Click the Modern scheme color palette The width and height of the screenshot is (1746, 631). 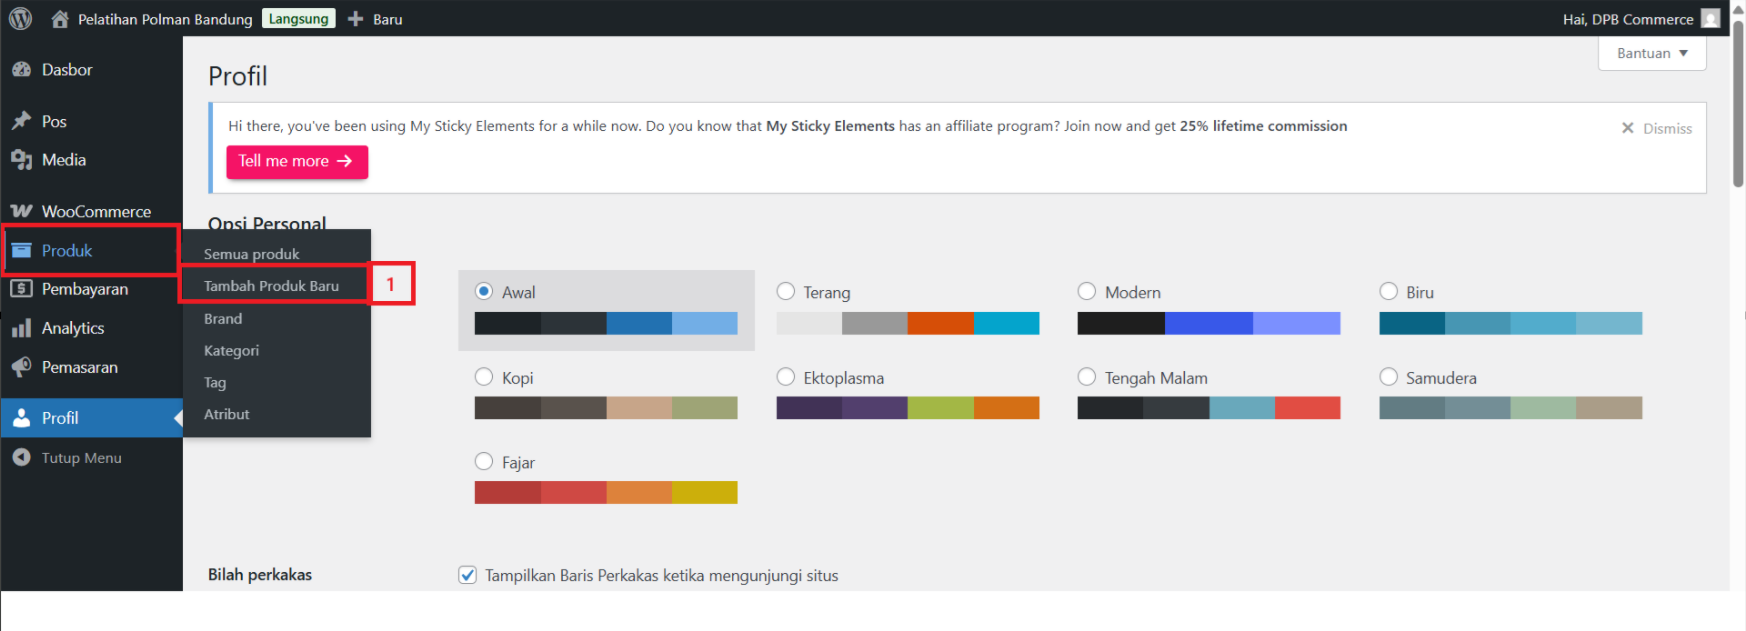1209,323
